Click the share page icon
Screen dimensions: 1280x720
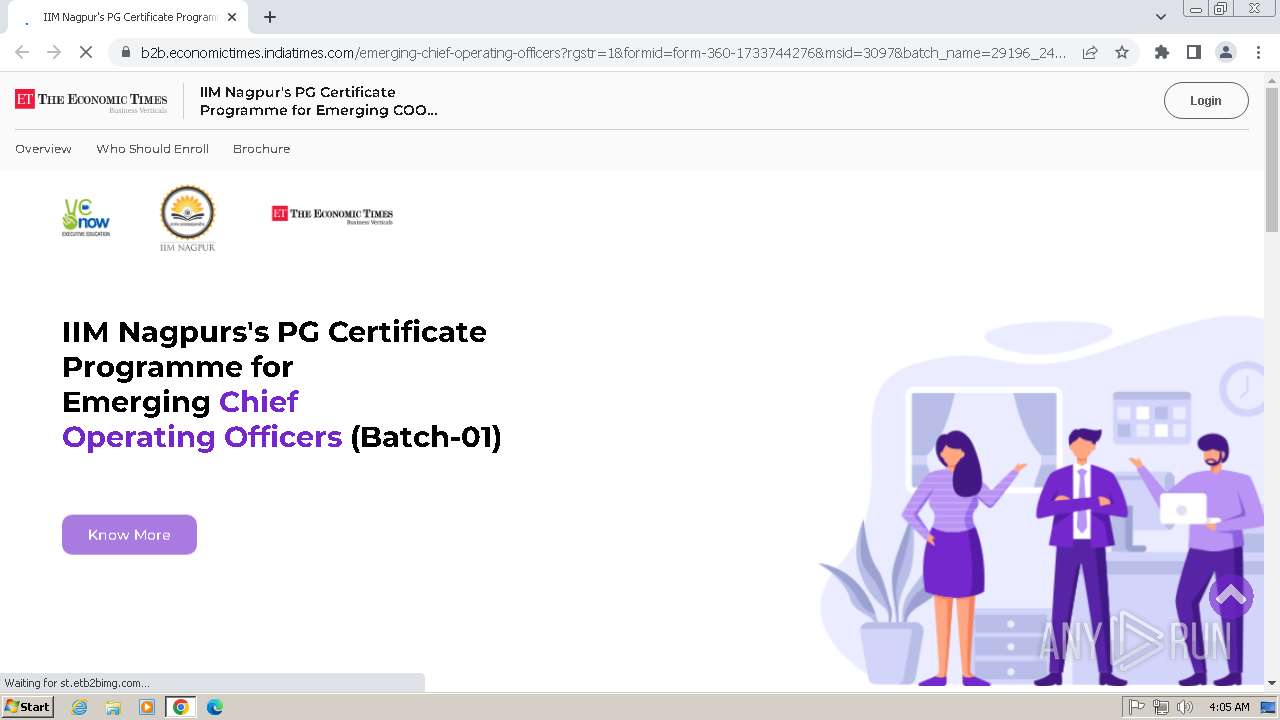[1090, 52]
